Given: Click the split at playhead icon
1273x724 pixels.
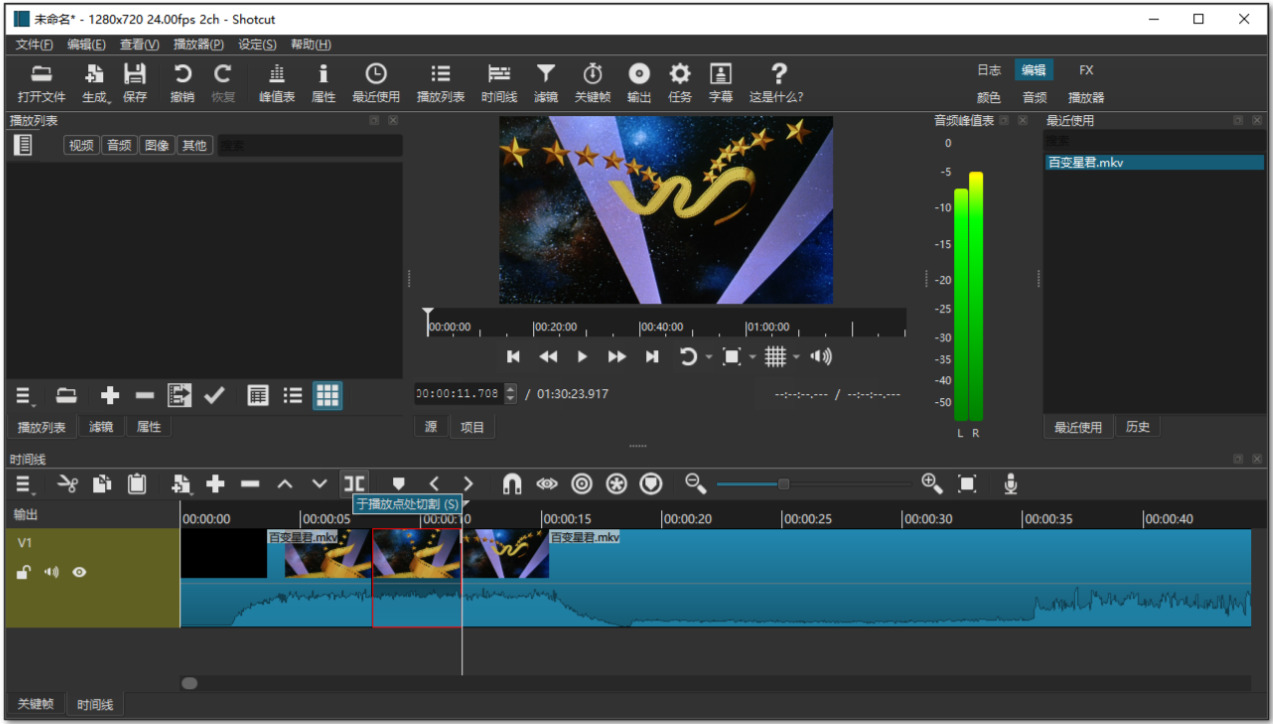Looking at the screenshot, I should click(x=354, y=484).
